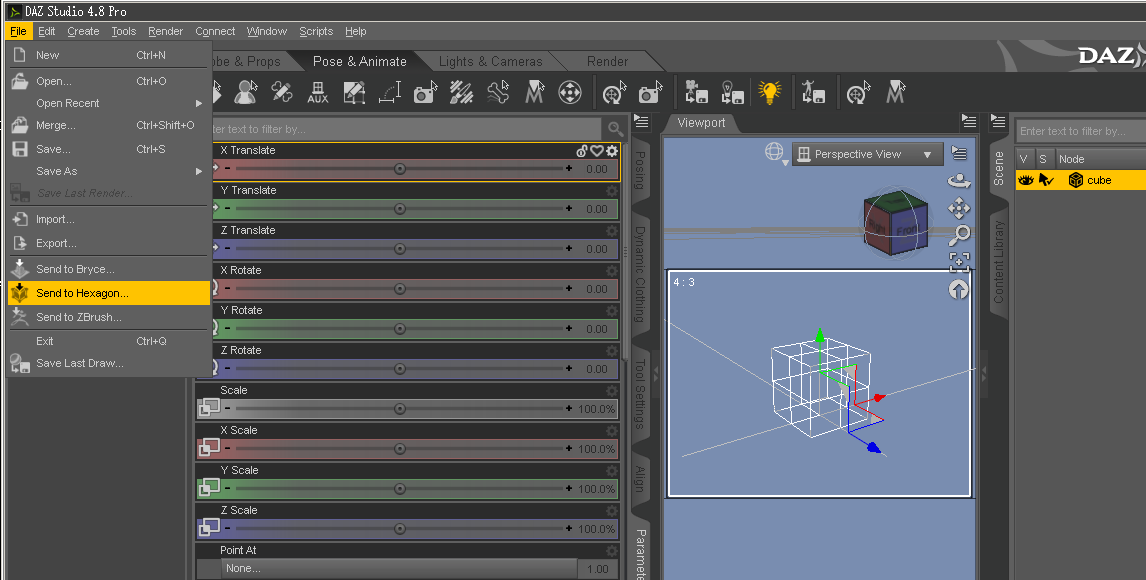
Task: Open the Scene pane options menu
Action: 998,121
